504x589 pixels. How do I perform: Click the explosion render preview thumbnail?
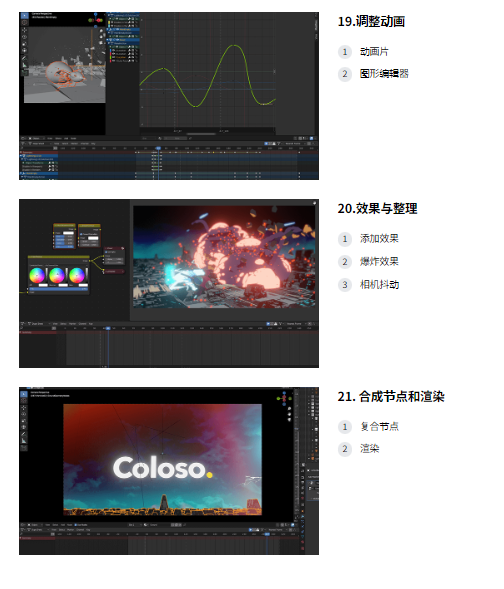(224, 257)
